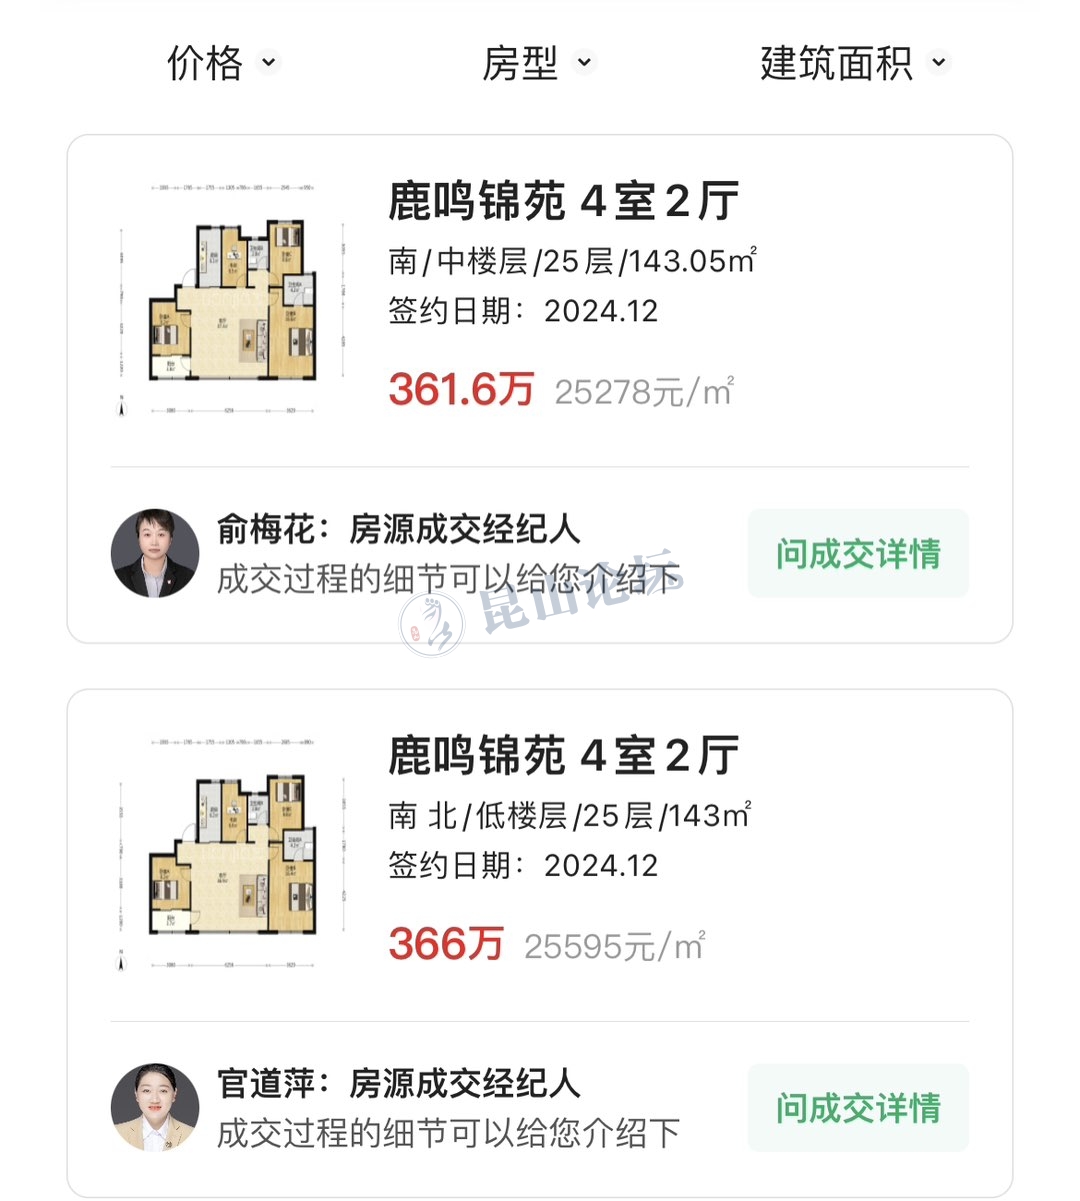This screenshot has height=1201, width=1080.
Task: Tap the 366万 sale price
Action: (x=446, y=944)
